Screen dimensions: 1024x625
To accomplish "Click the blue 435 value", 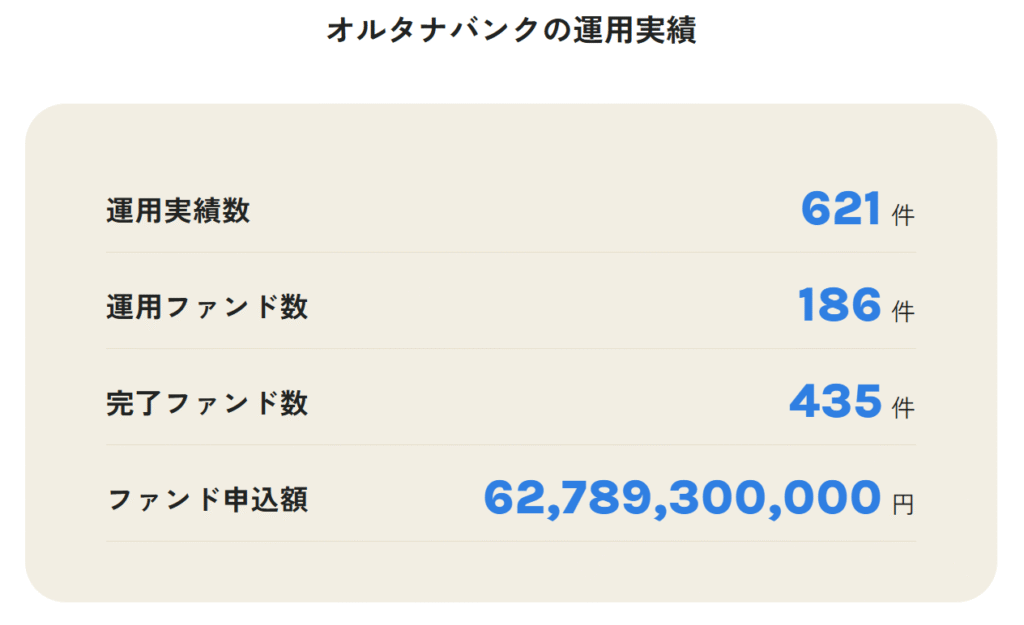I will coord(836,402).
